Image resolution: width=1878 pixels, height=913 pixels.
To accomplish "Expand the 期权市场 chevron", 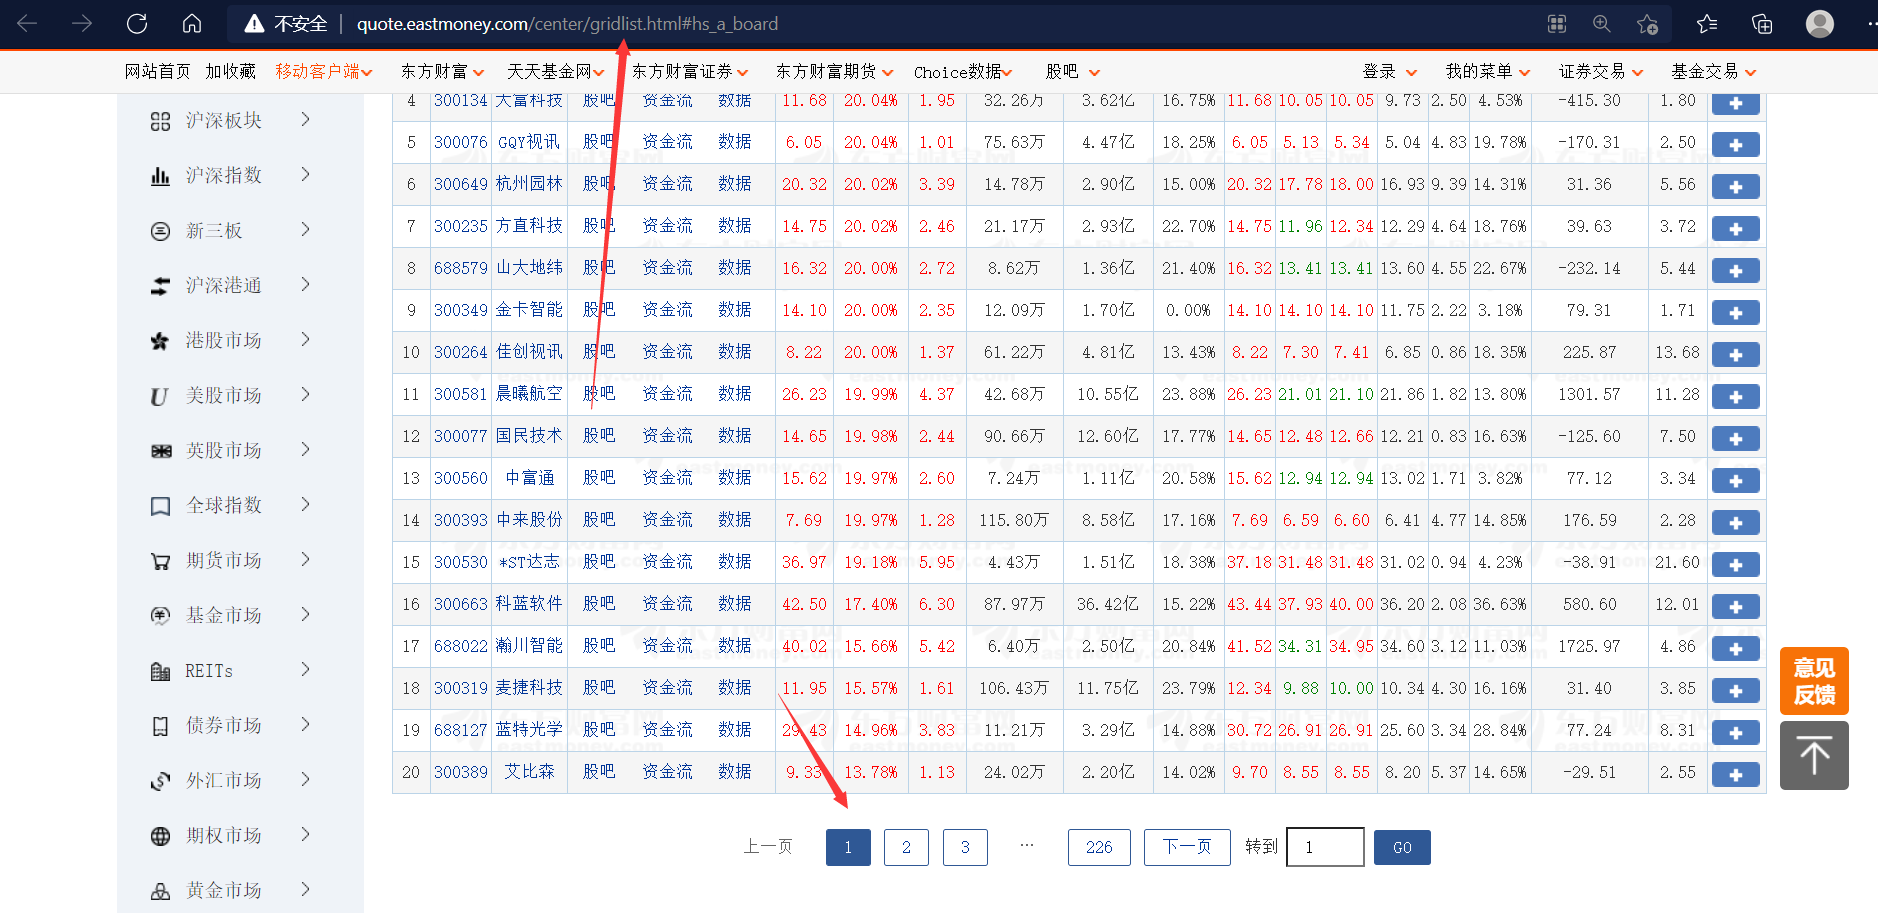I will [306, 835].
